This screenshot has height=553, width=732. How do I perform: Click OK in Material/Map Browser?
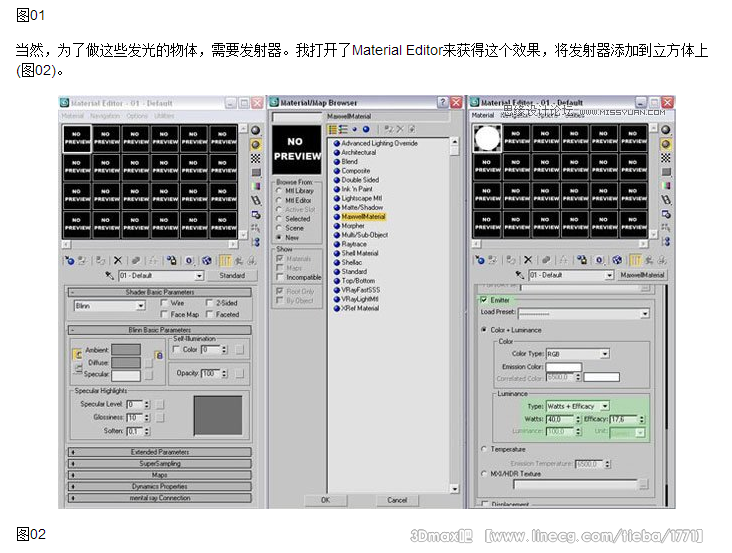pos(325,500)
